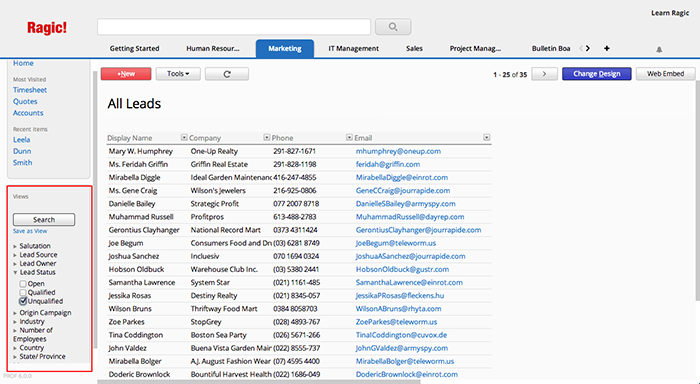Screen dimensions: 700x384
Task: Create a new lead with +New
Action: [x=126, y=74]
